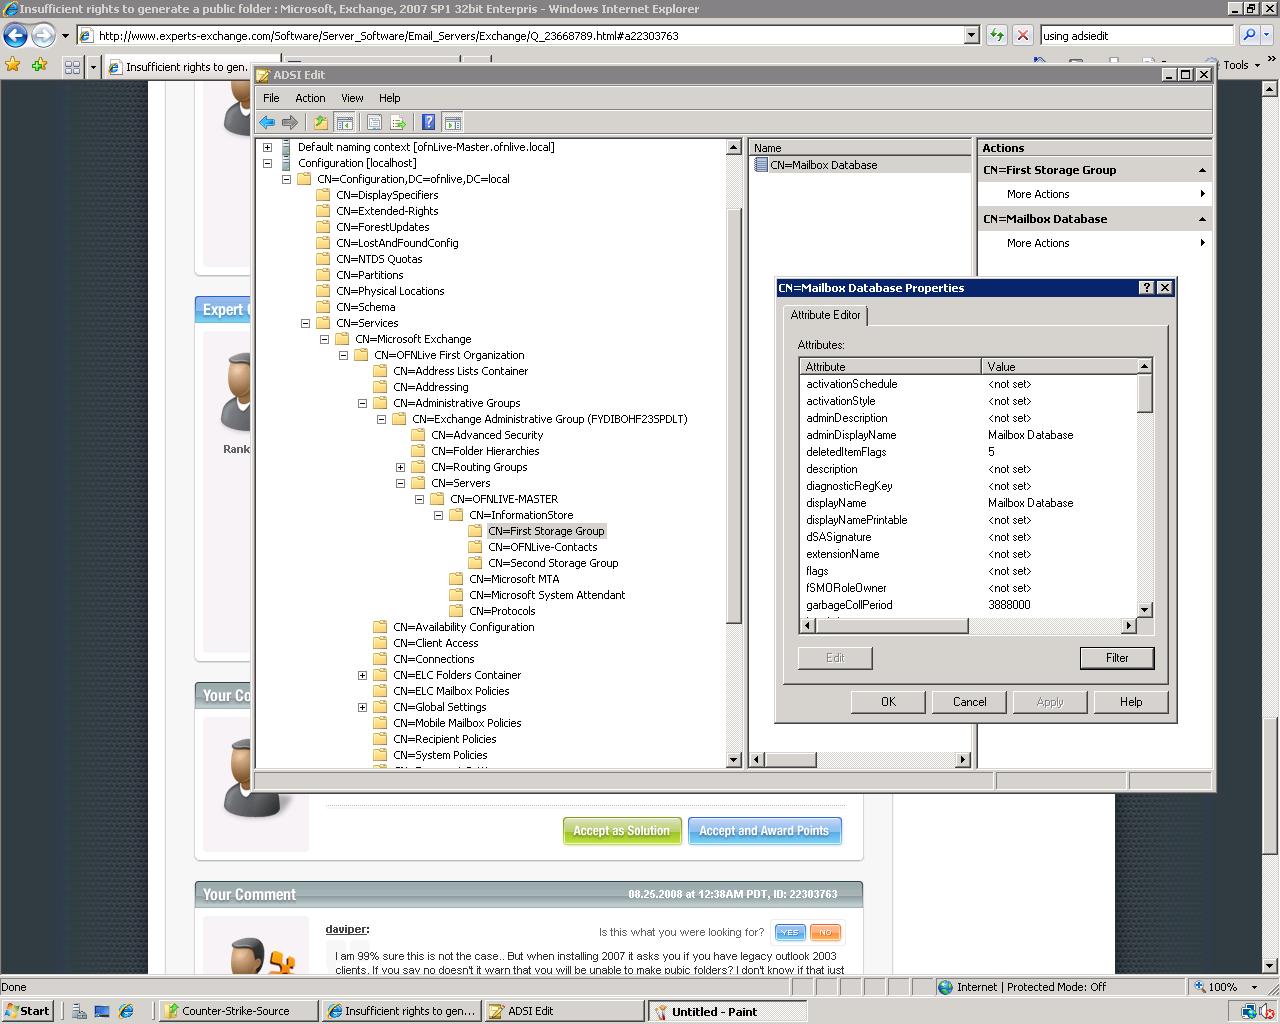Click the NO feedback button
The height and width of the screenshot is (1024, 1280).
click(824, 932)
